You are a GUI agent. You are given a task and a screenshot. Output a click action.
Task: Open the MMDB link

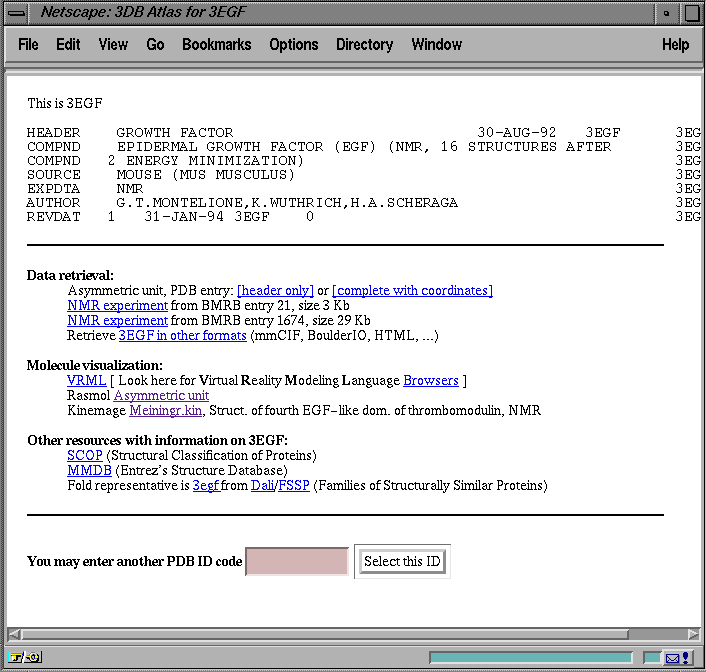pos(89,470)
